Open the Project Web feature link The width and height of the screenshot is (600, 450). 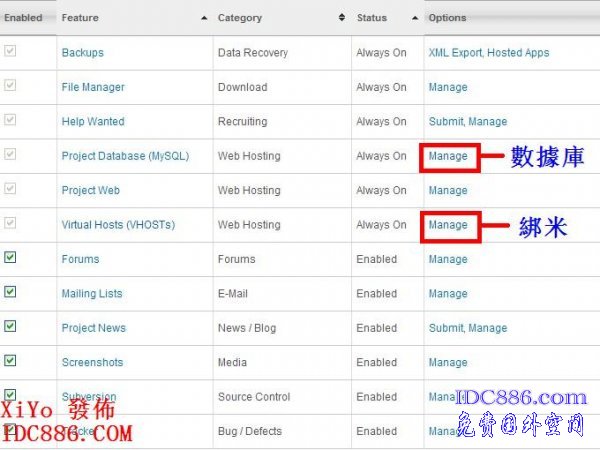[91, 190]
